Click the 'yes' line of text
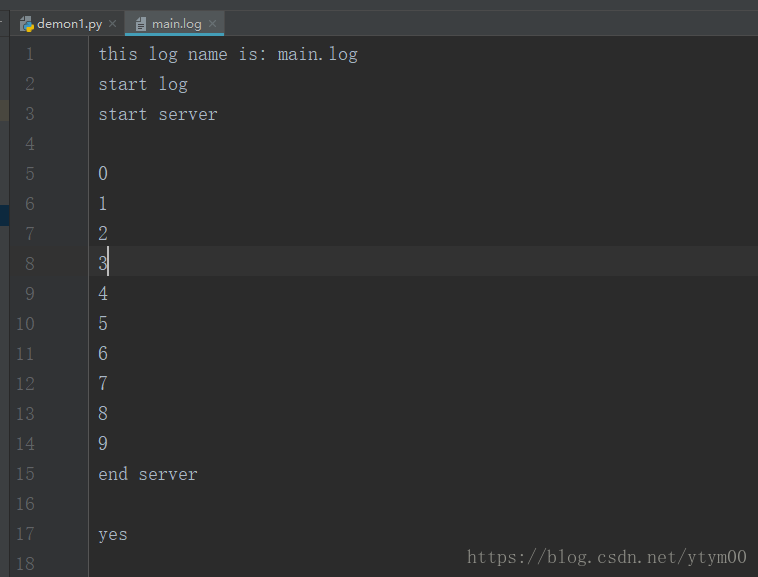758x577 pixels. (x=113, y=534)
